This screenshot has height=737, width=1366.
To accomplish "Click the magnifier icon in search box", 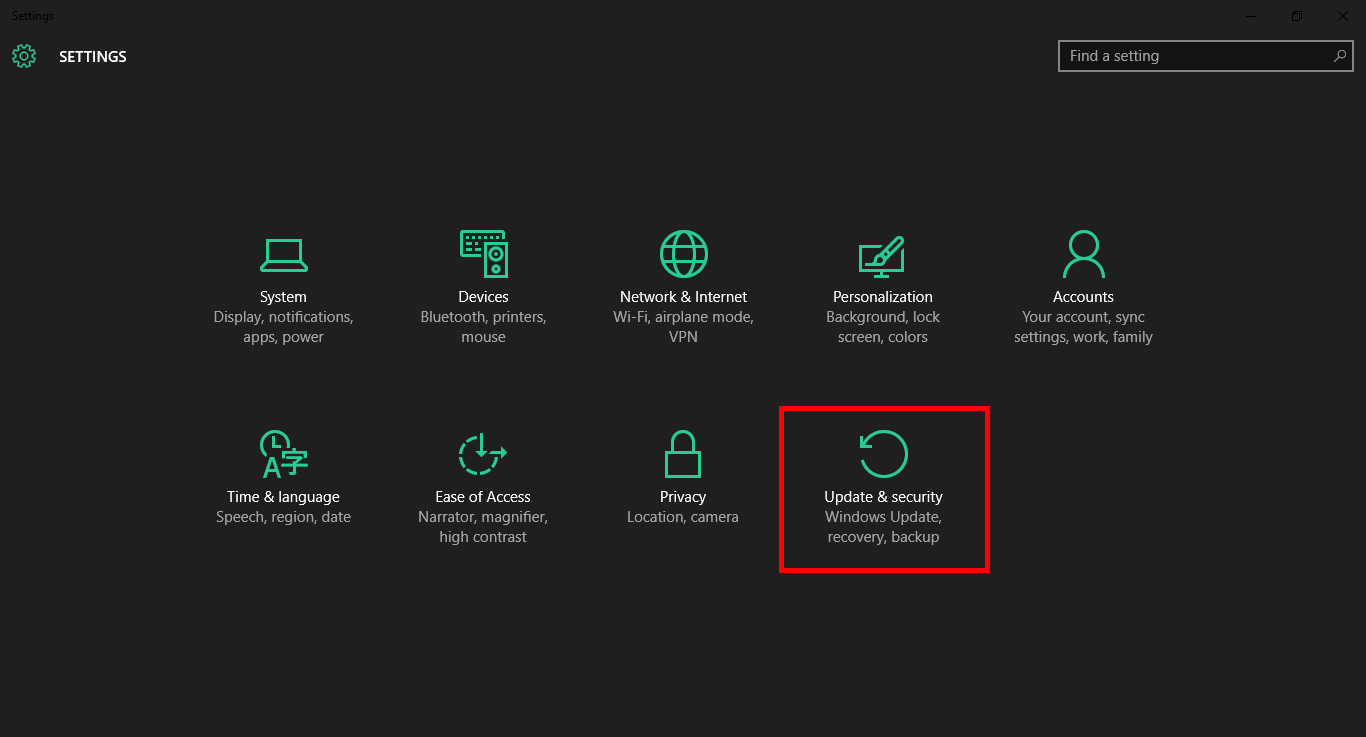I will (1340, 56).
